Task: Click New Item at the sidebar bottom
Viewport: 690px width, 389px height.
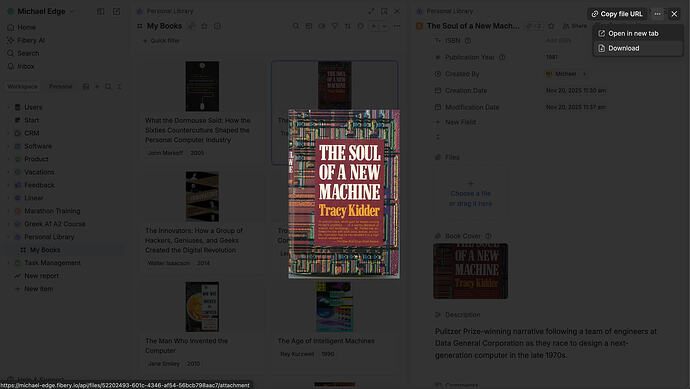Action: point(38,289)
